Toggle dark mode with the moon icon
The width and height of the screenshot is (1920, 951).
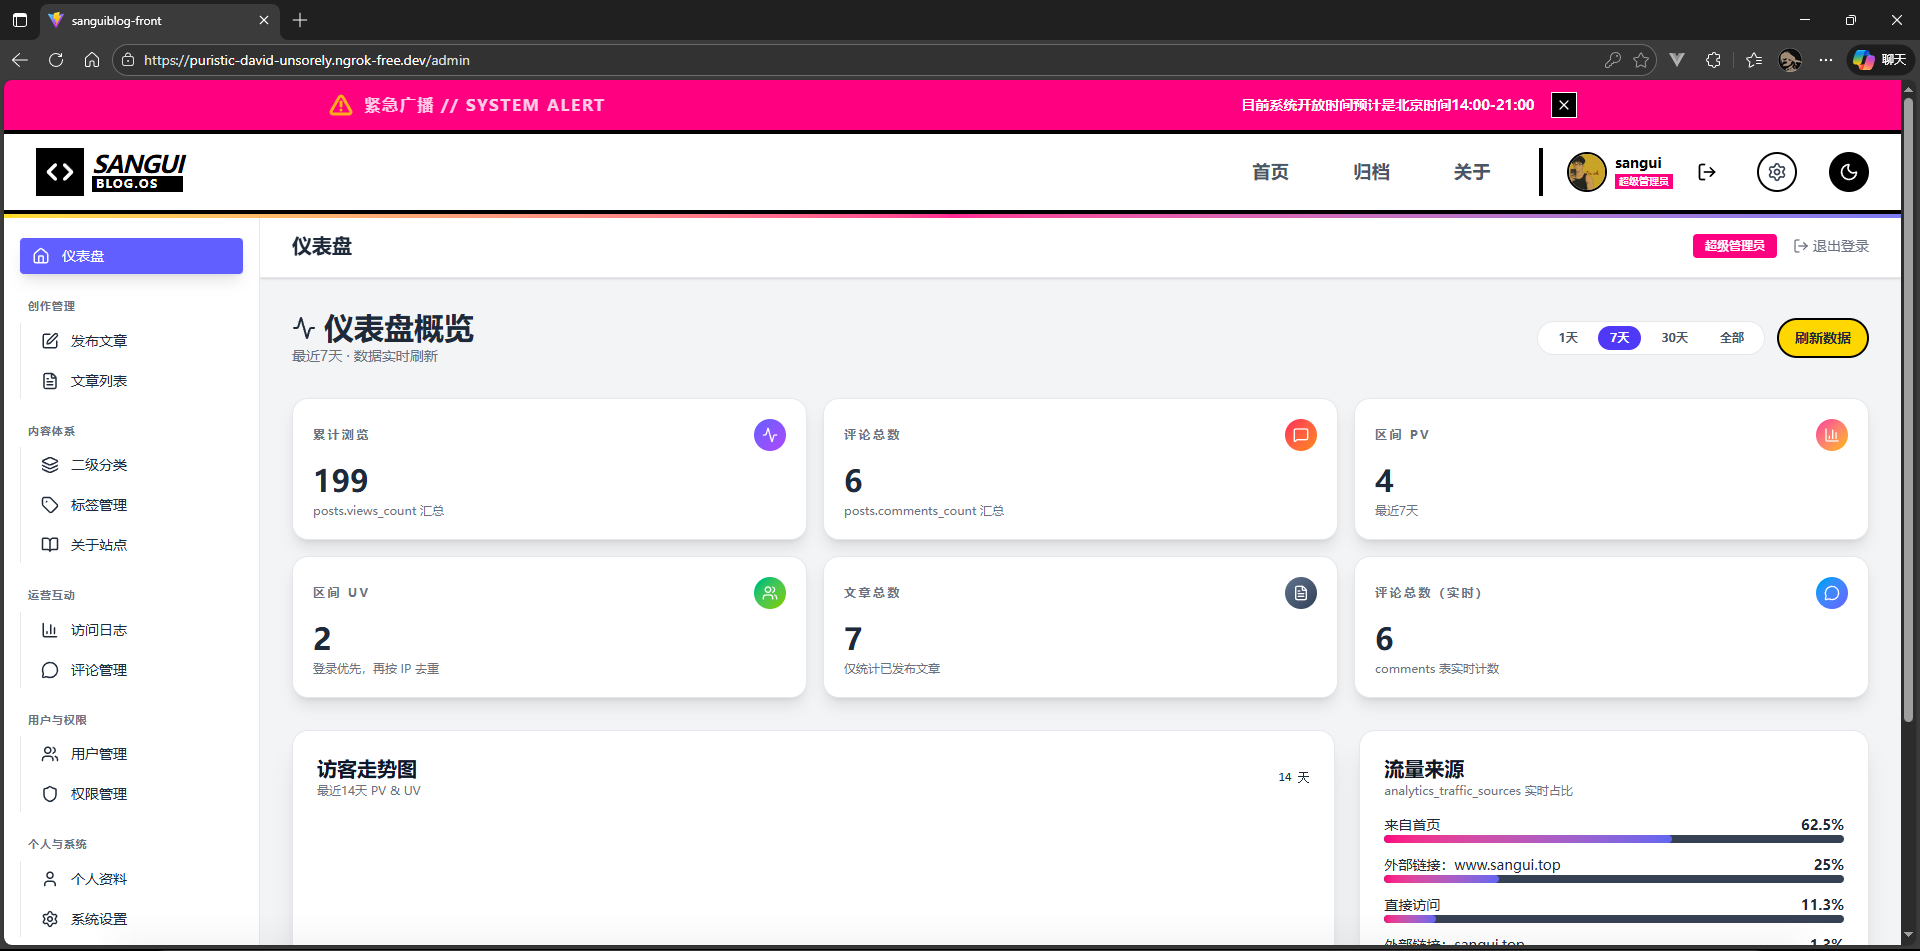tap(1848, 172)
